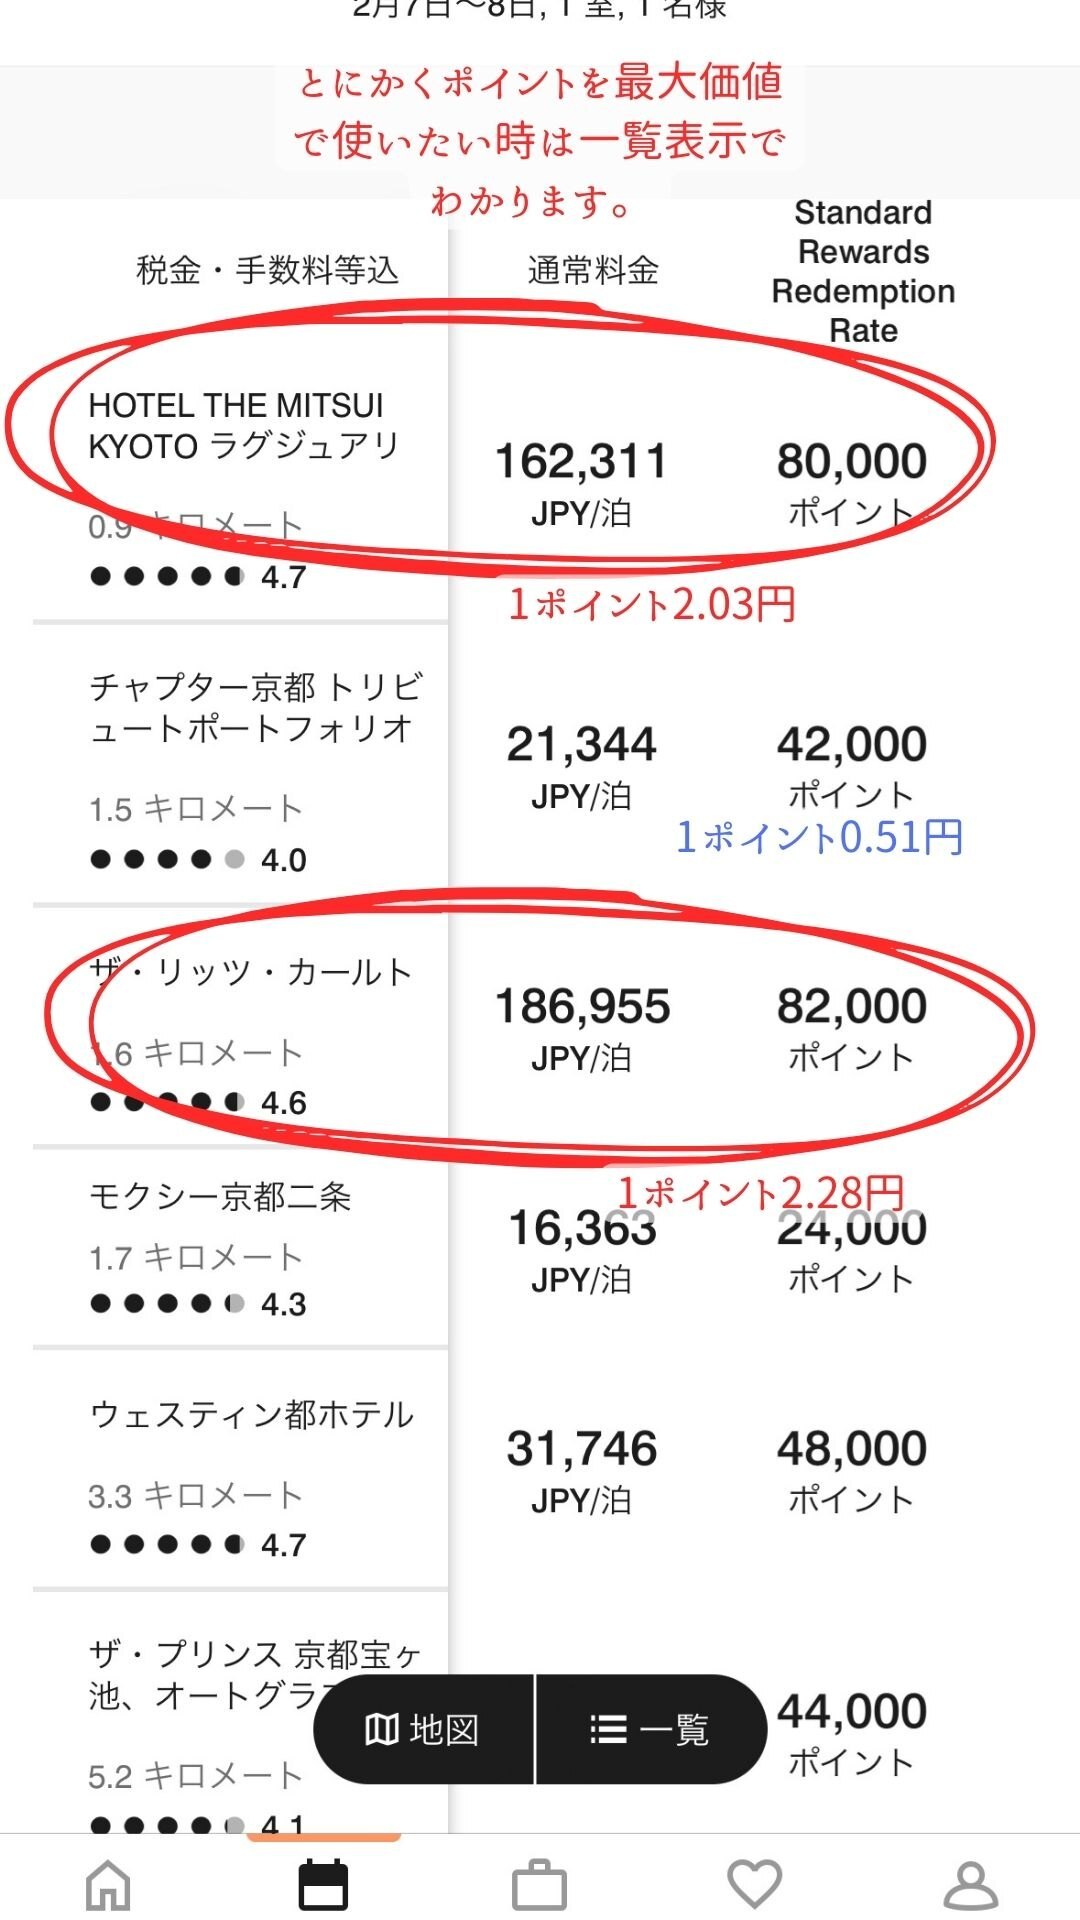This screenshot has width=1080, height=1920.
Task: Tap 税金・手数料等込 header label
Action: (268, 270)
